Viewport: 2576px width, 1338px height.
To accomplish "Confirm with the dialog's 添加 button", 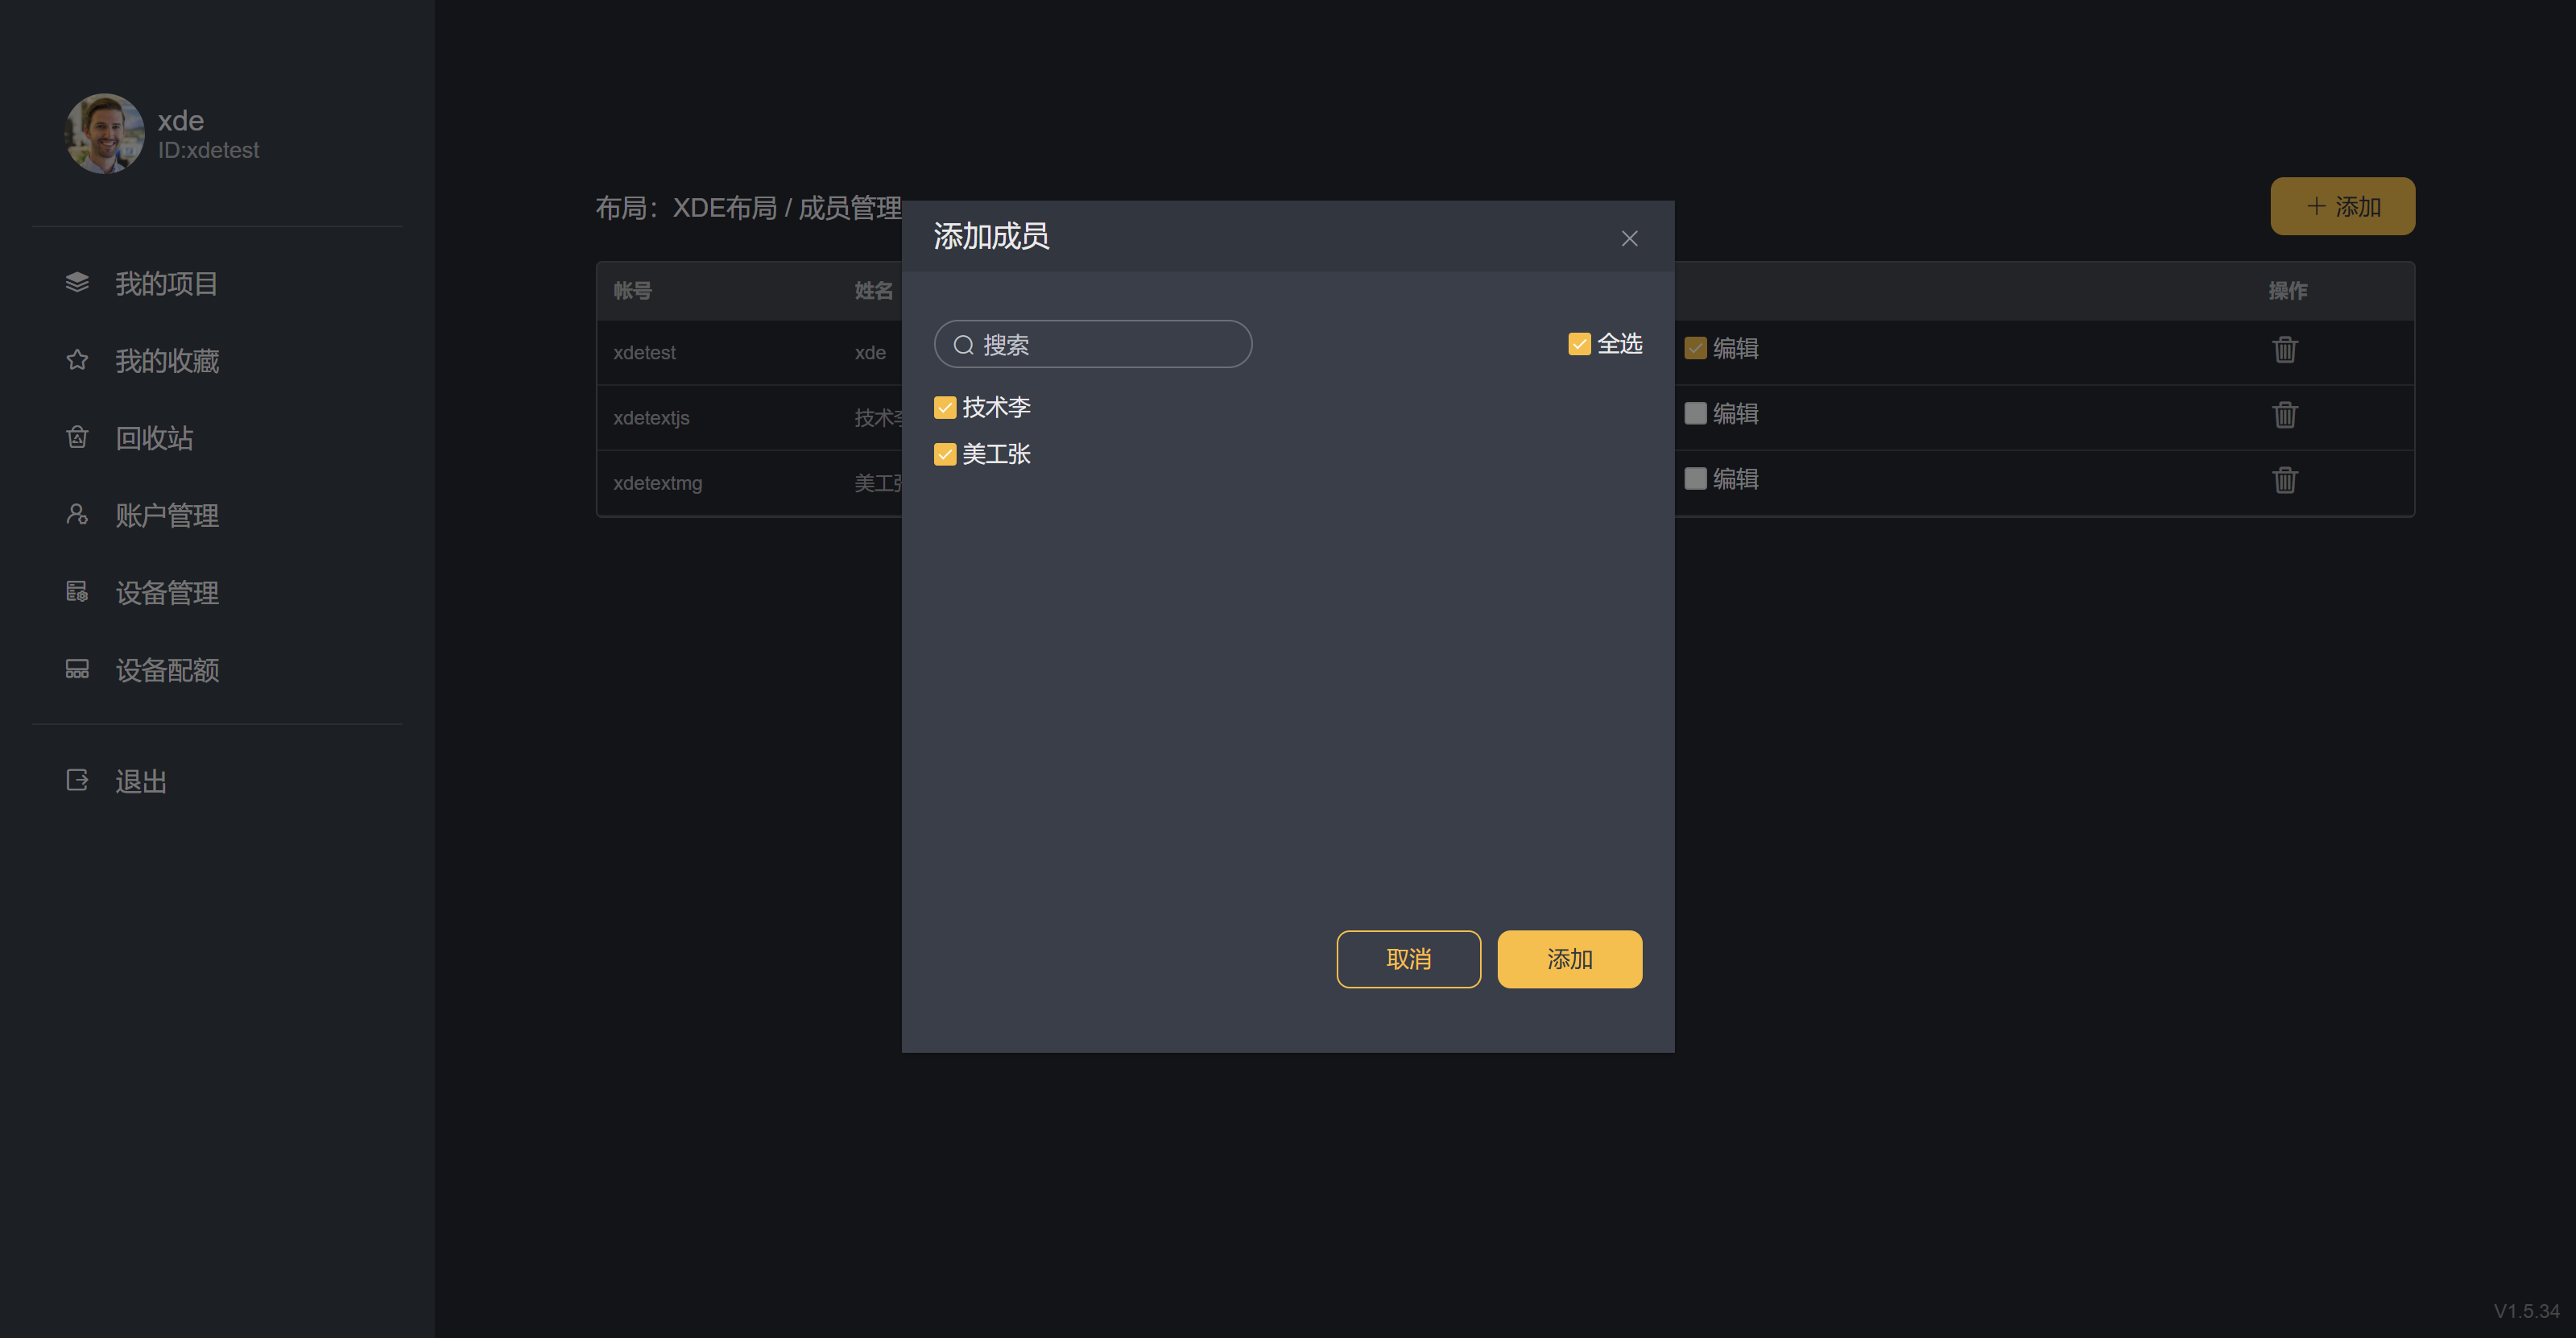I will tap(1569, 959).
